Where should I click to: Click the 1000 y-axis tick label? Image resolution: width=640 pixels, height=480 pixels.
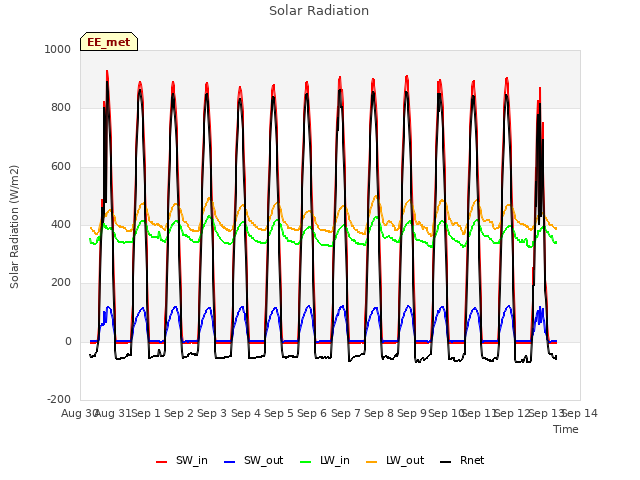click(58, 49)
